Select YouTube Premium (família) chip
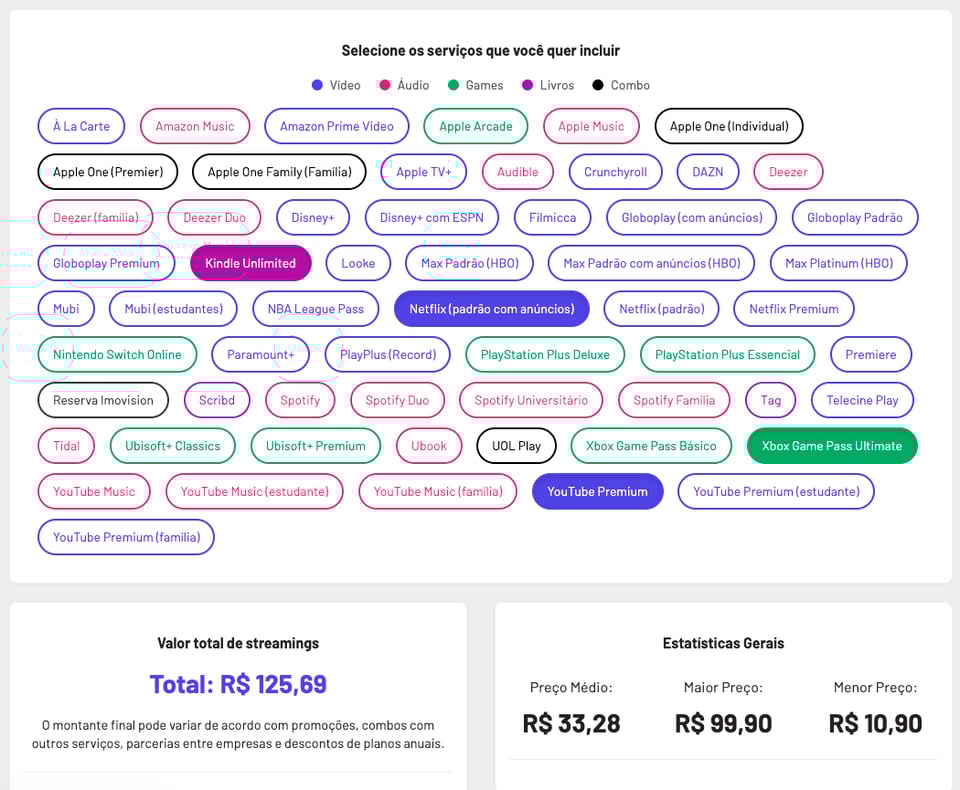 tap(126, 537)
